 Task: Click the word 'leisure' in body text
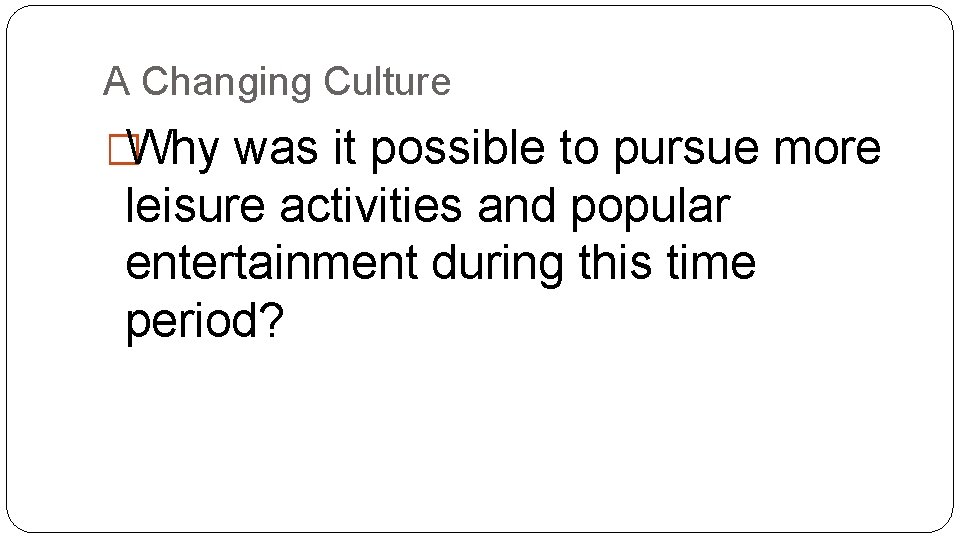click(x=195, y=206)
